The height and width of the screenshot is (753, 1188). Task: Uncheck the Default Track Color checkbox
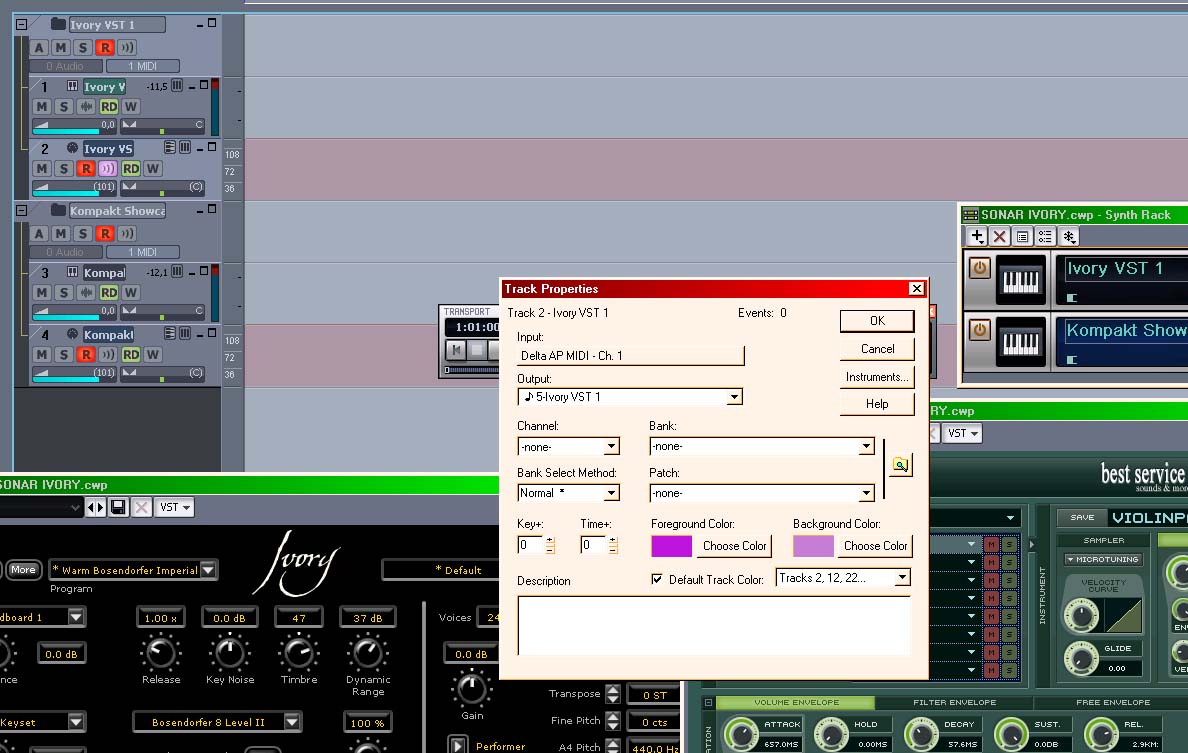coord(656,579)
